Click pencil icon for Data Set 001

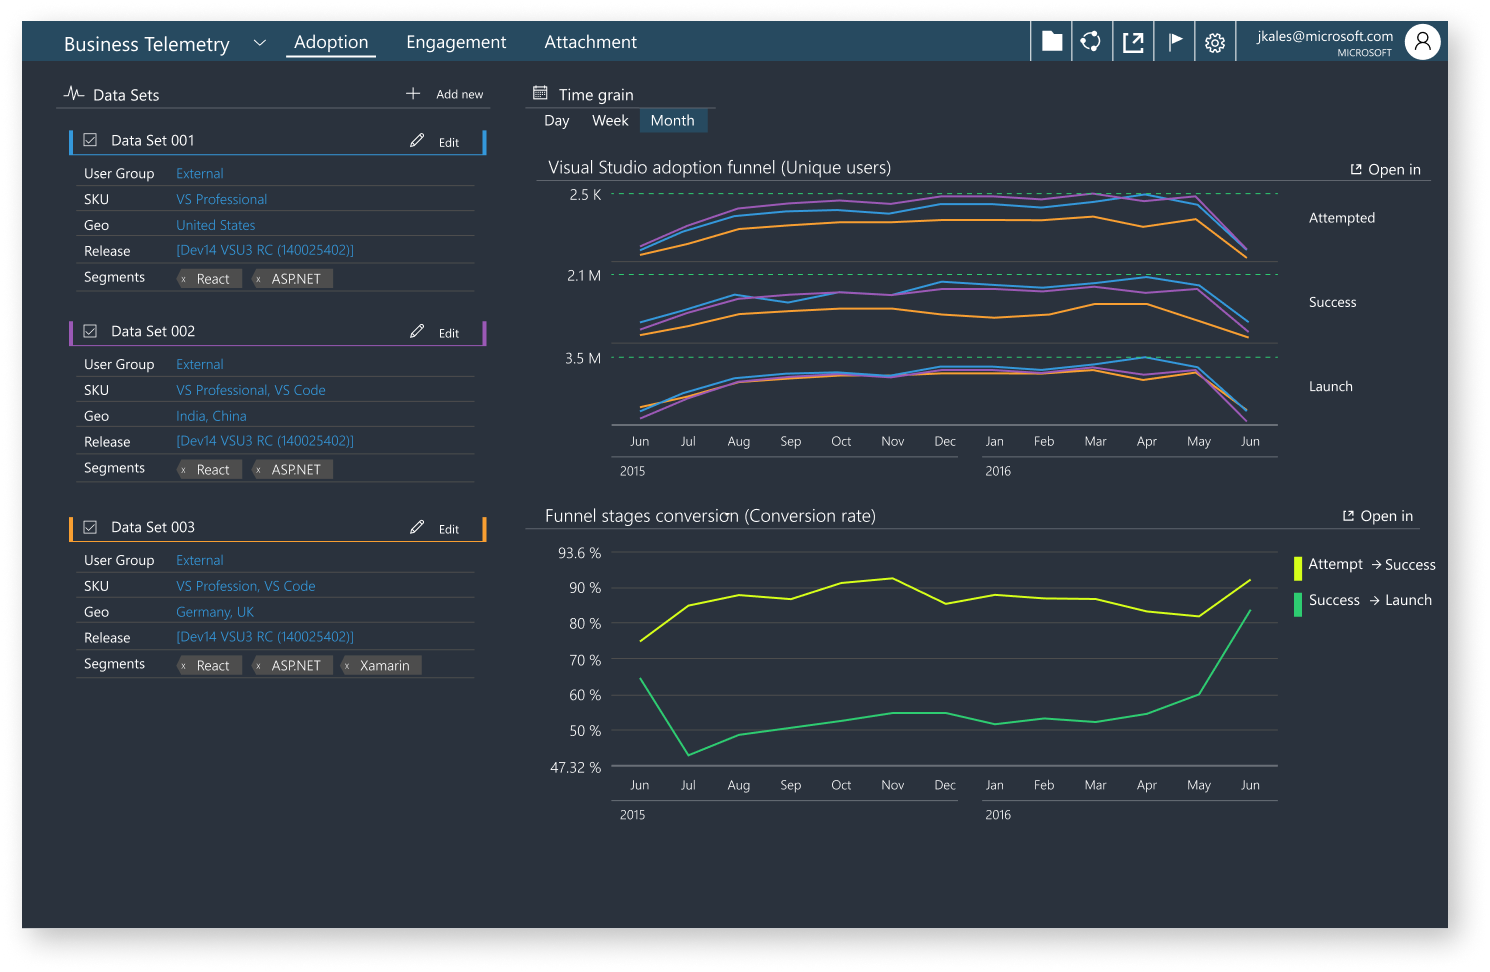(417, 140)
